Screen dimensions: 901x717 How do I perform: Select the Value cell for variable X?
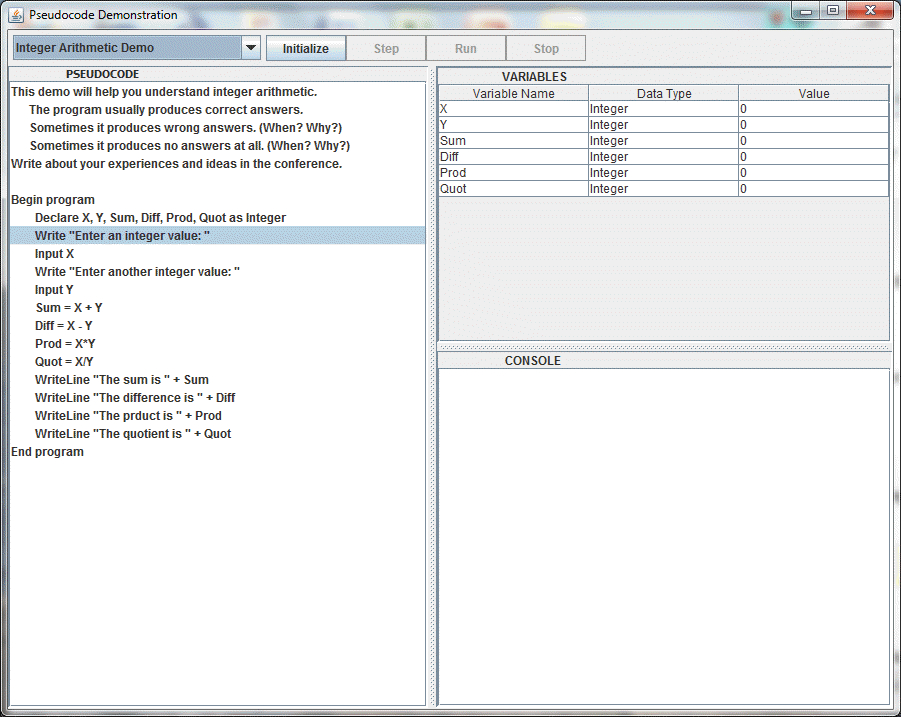point(813,109)
